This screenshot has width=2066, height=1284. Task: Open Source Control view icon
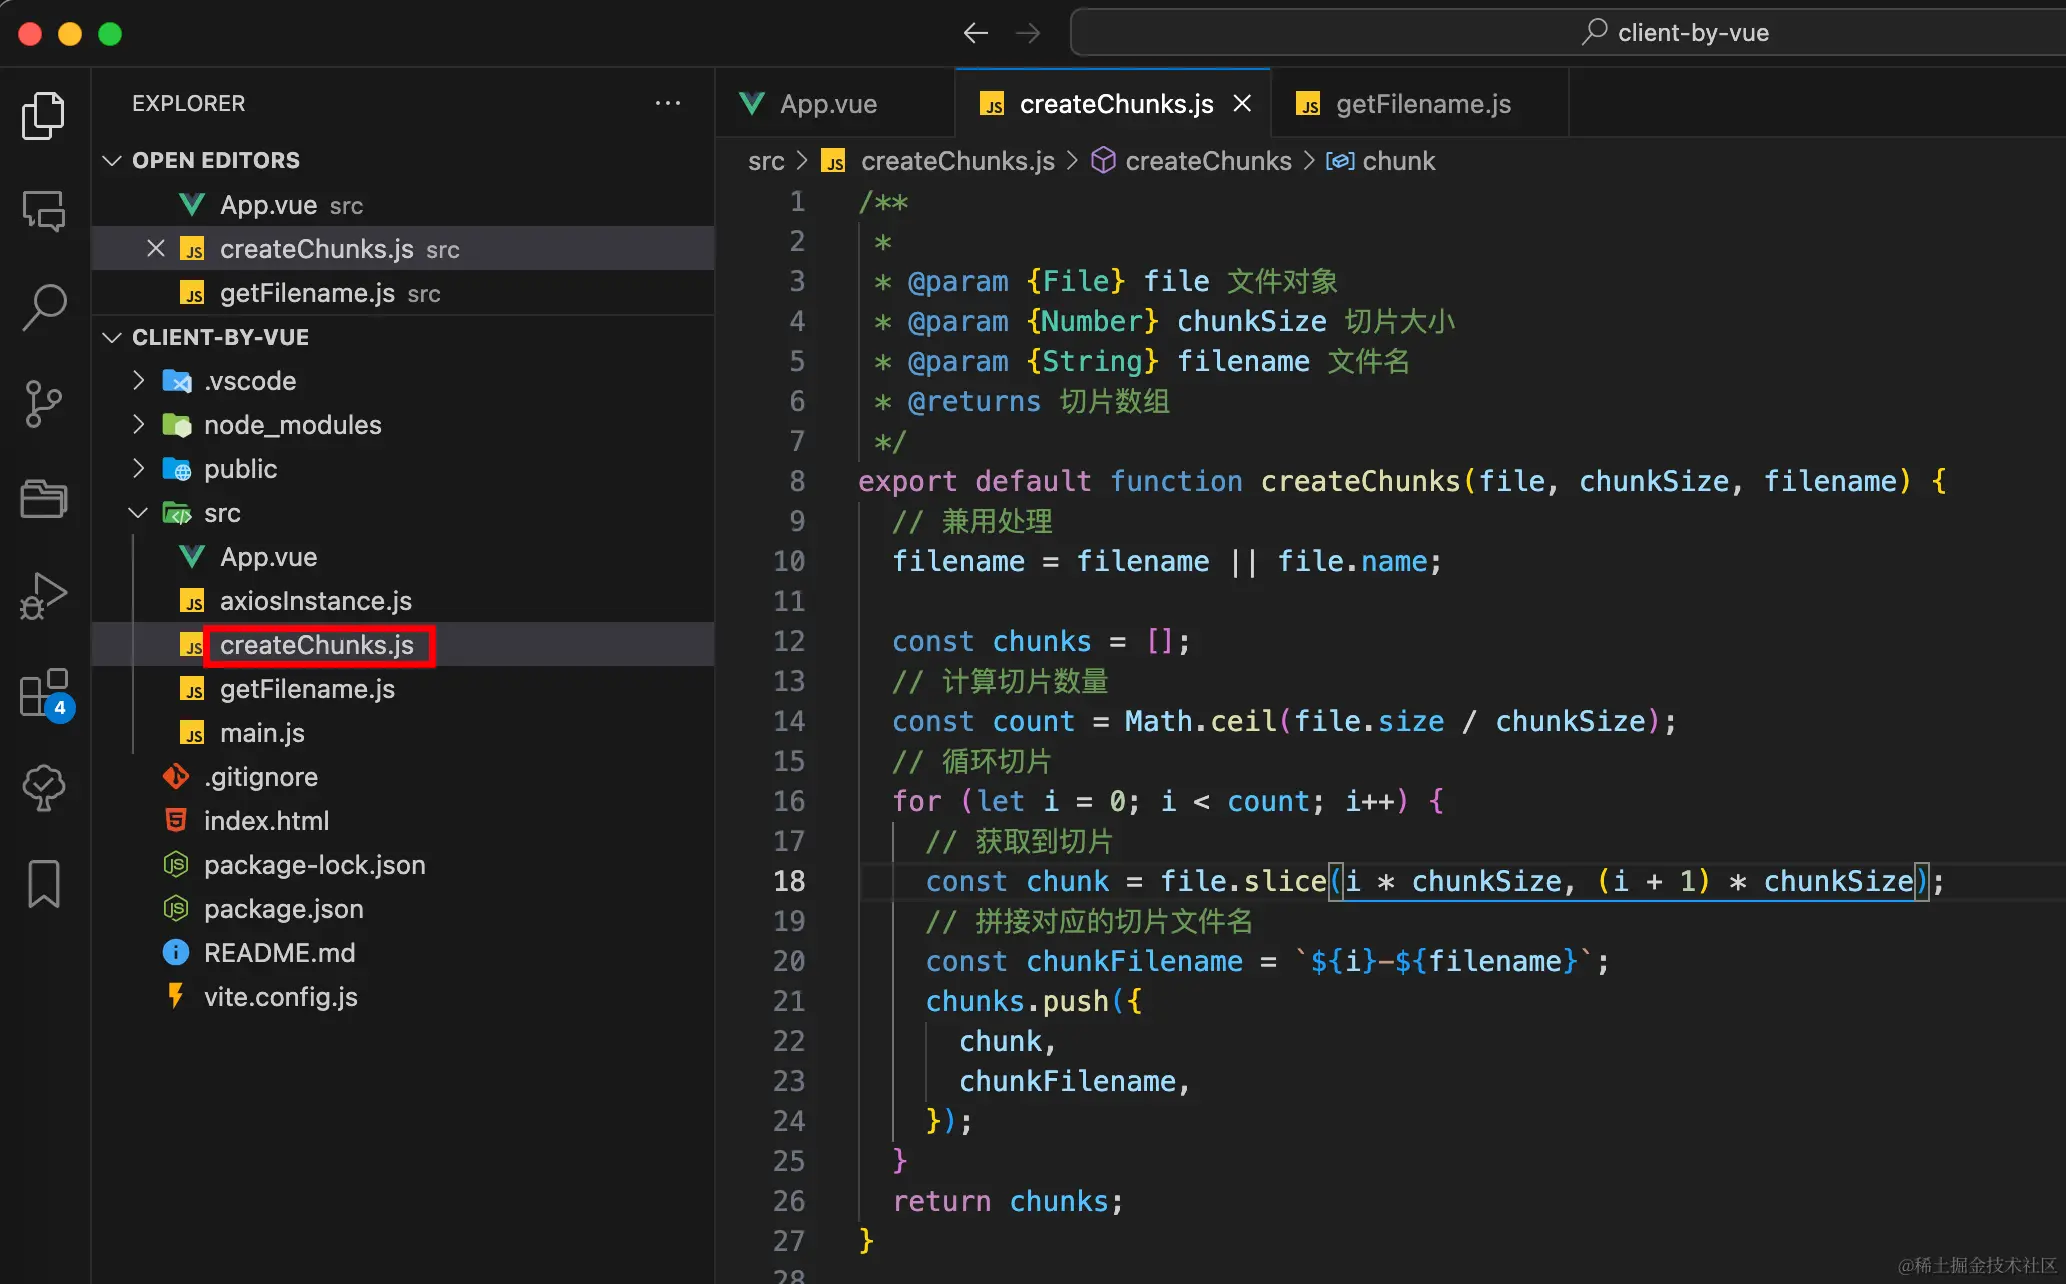43,403
